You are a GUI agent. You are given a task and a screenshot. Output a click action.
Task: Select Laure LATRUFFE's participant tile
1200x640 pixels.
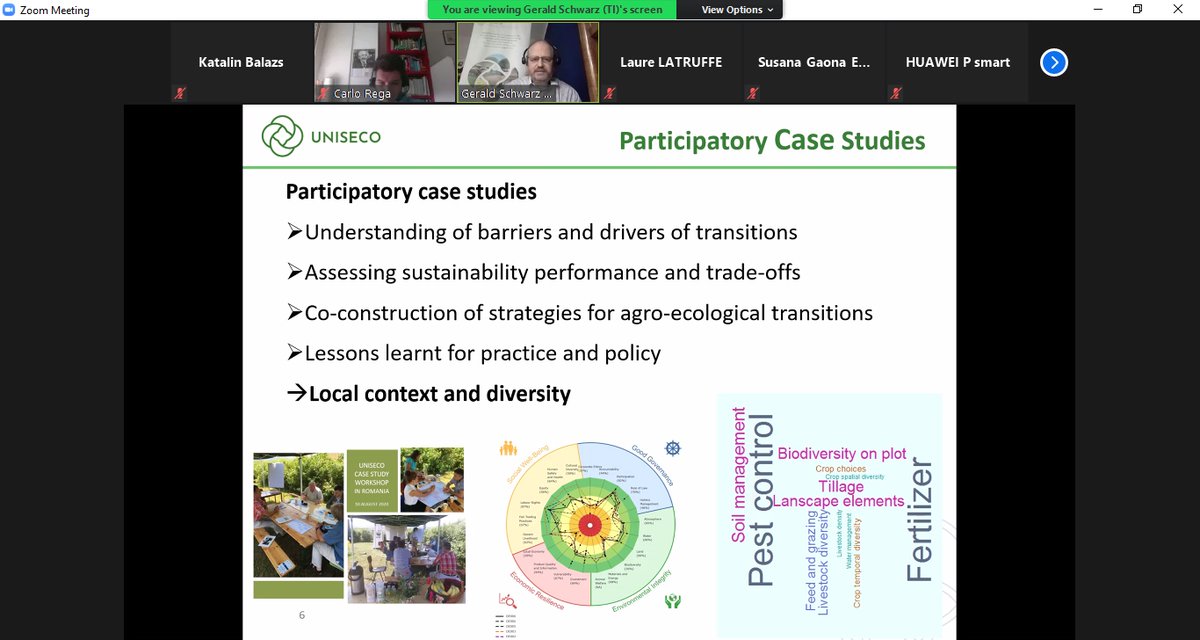coord(670,61)
